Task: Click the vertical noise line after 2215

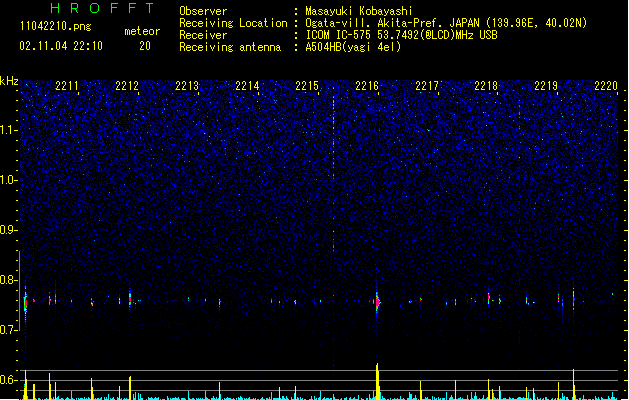Action: [x=333, y=173]
